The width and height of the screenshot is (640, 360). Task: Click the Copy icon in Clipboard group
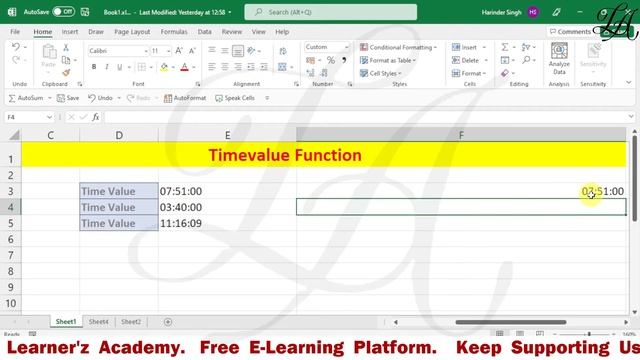(x=66, y=60)
